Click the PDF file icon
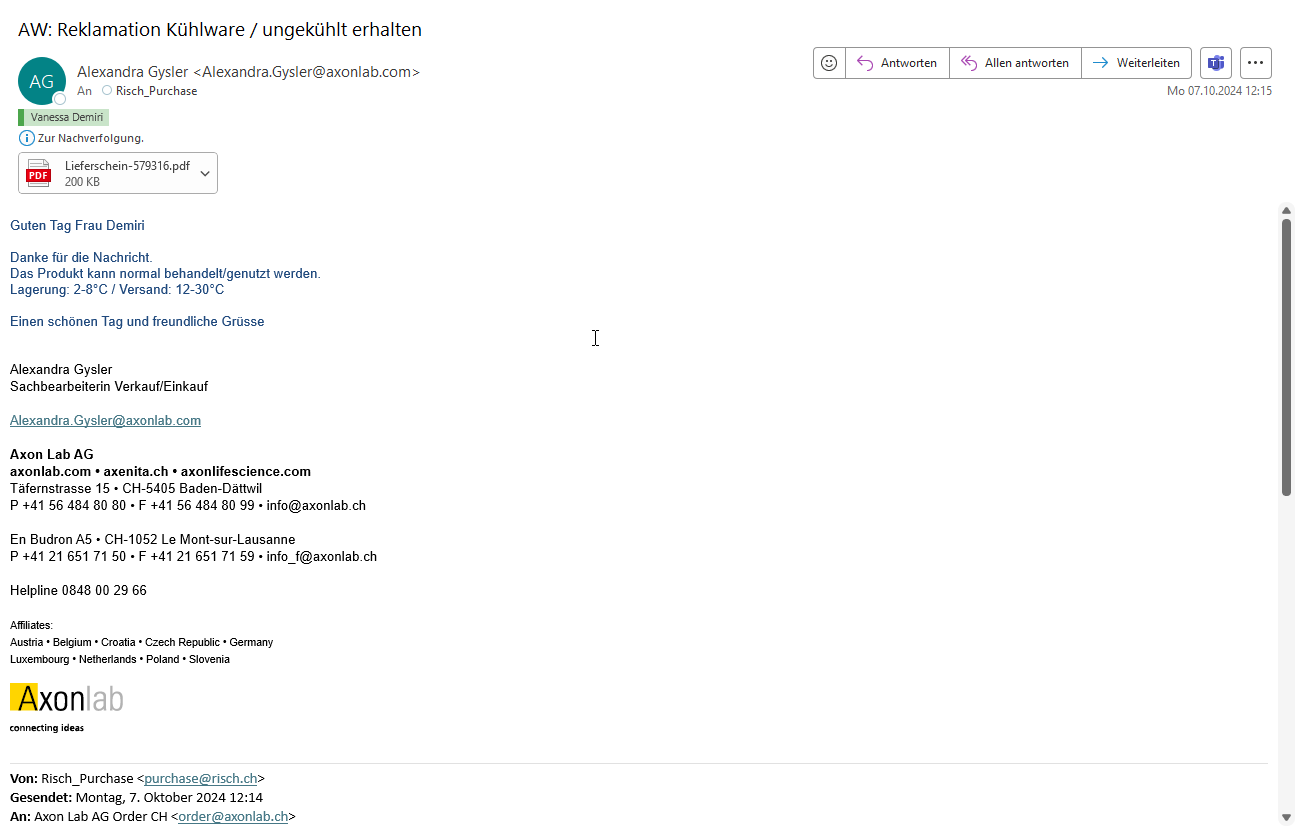The width and height of the screenshot is (1295, 826). (39, 173)
